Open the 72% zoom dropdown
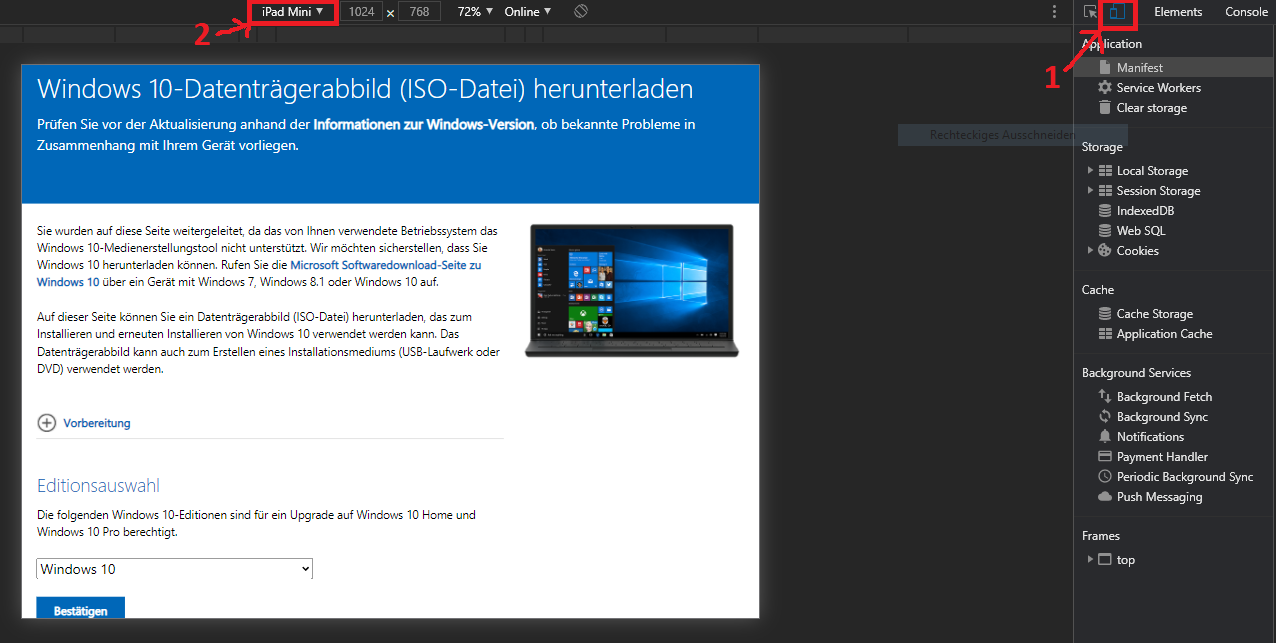The image size is (1276, 643). pos(475,12)
